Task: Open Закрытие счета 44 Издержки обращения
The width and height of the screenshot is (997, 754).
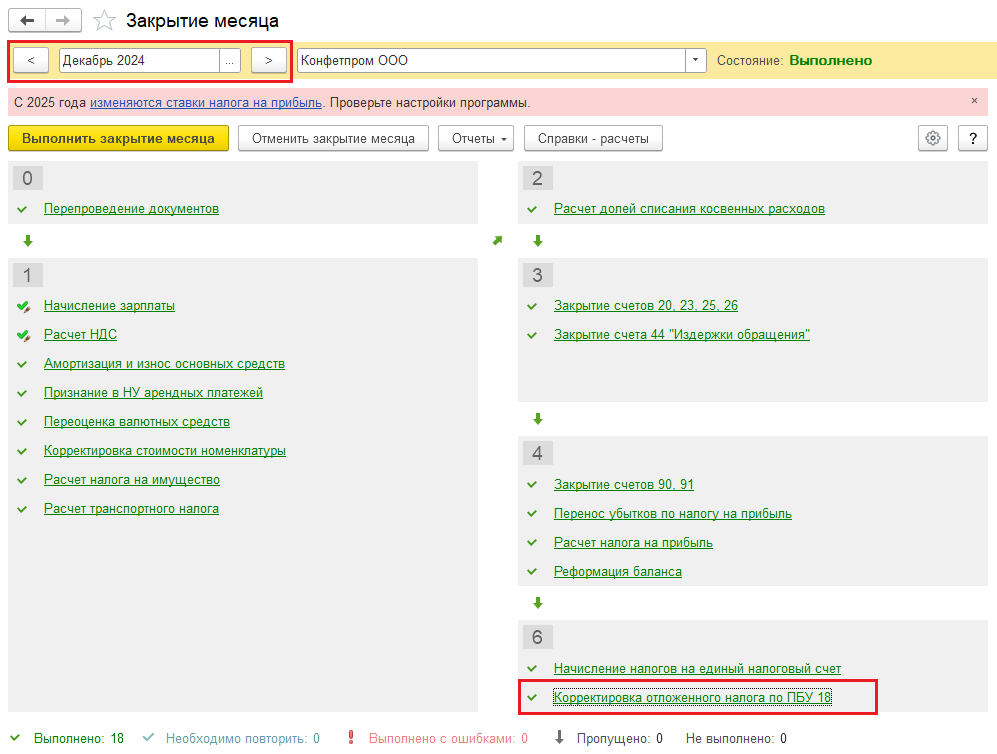Action: coord(682,334)
